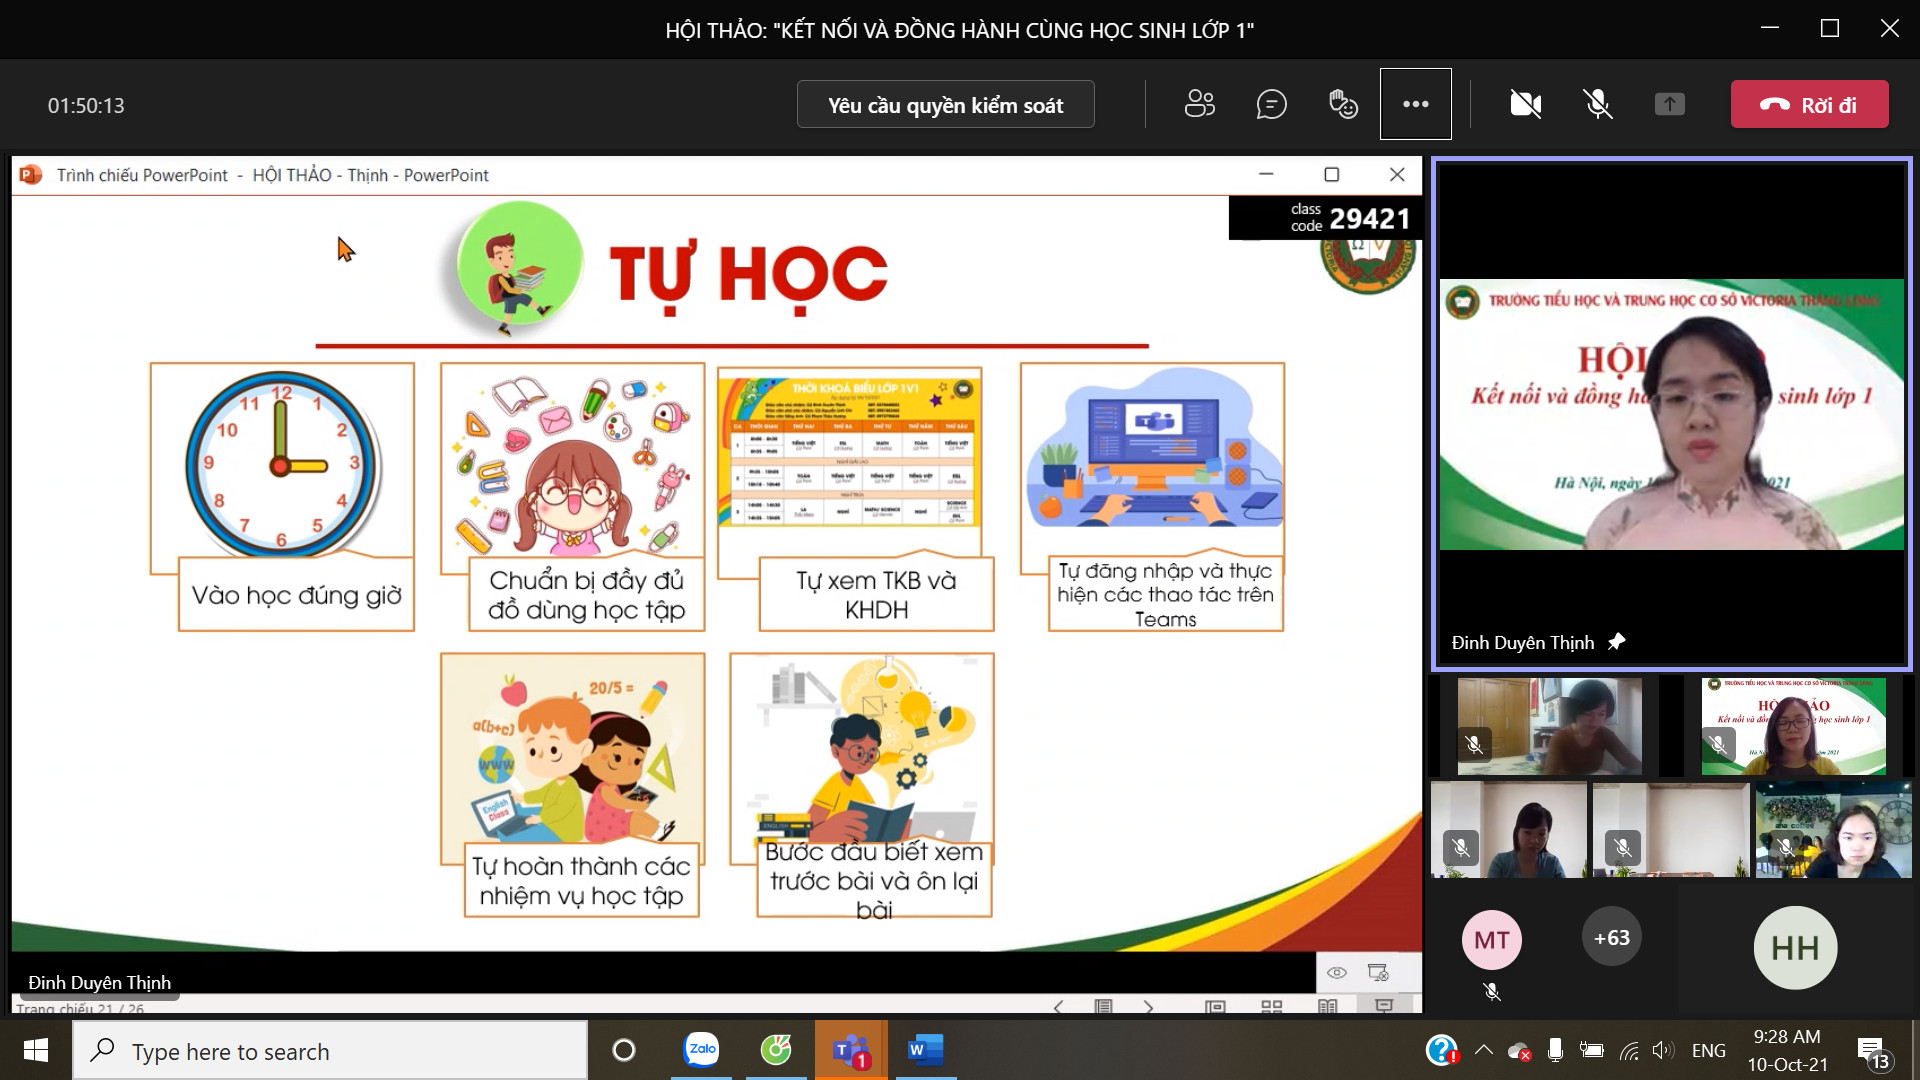Viewport: 1920px width, 1080px height.
Task: Click the Microsoft Teams taskbar icon
Action: [x=850, y=1050]
